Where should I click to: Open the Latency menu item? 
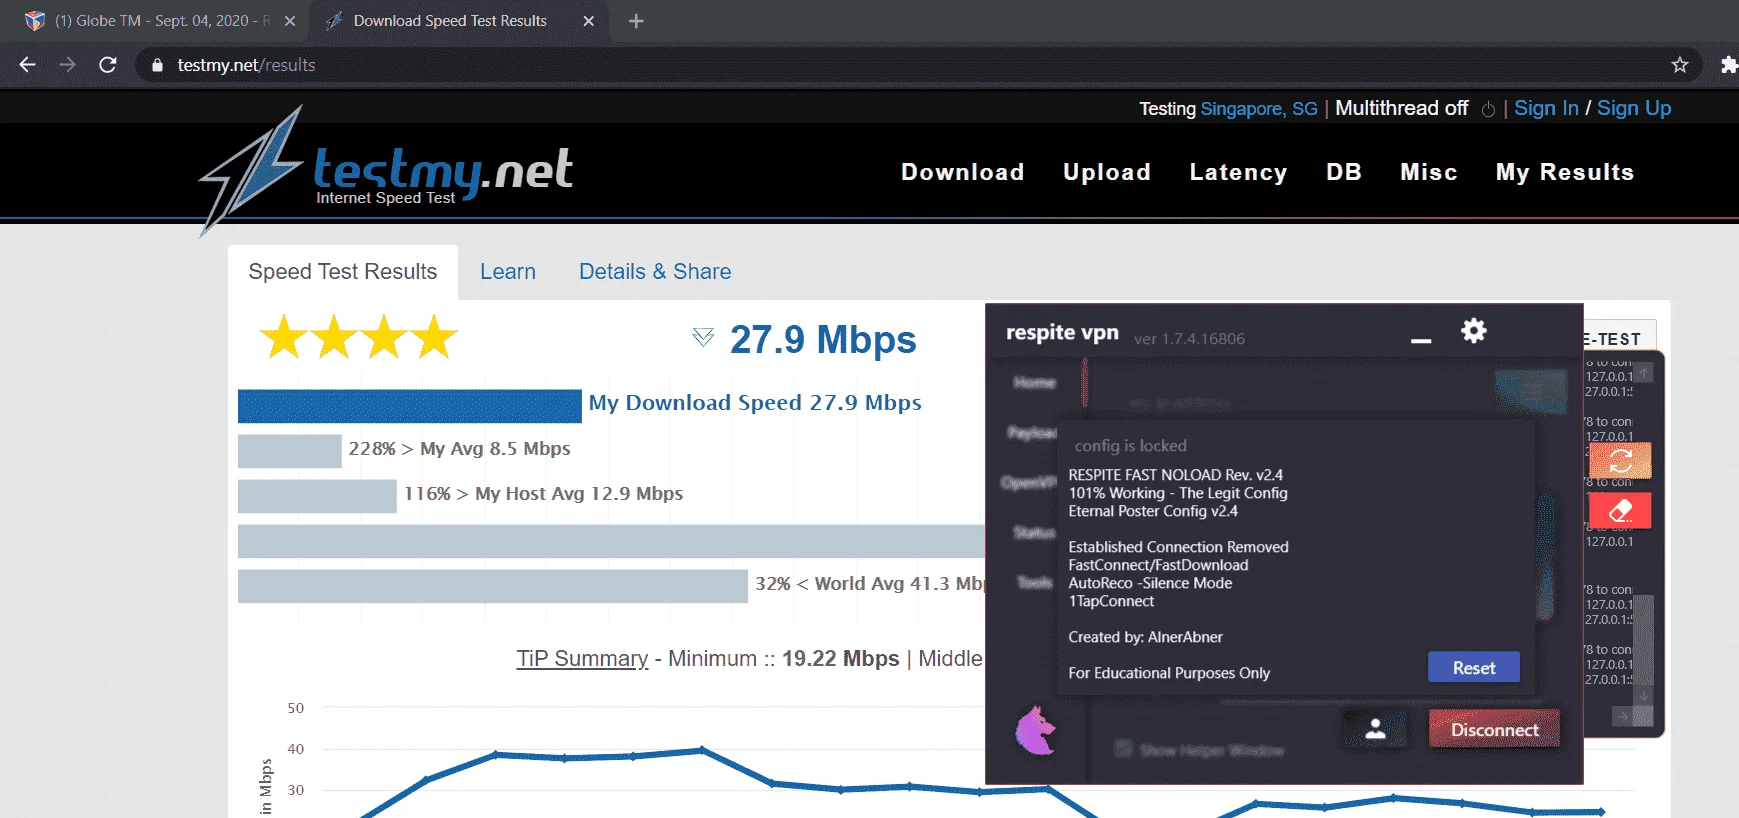[1238, 172]
